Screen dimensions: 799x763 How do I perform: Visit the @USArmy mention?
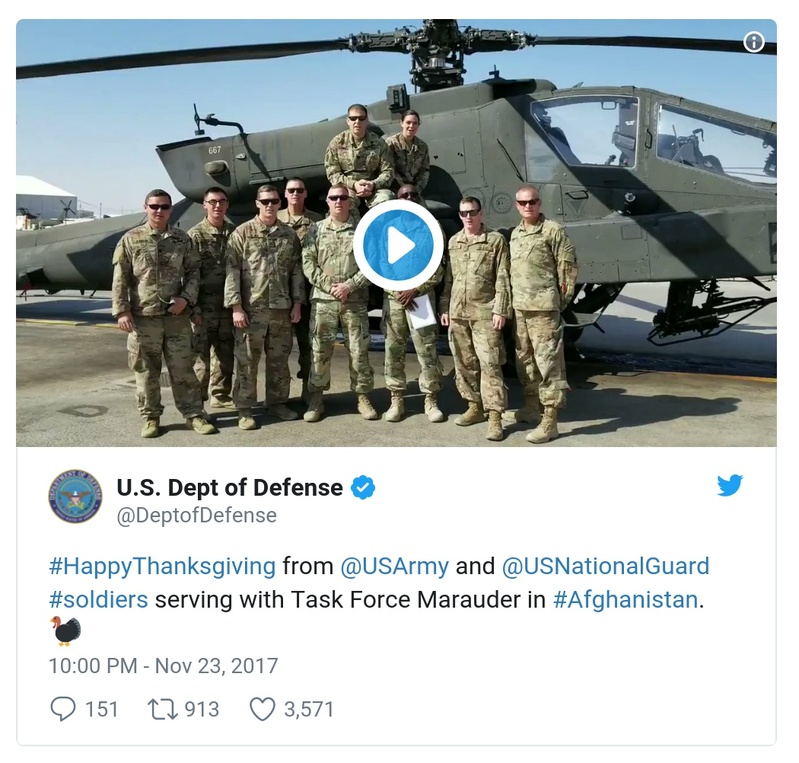[x=394, y=566]
